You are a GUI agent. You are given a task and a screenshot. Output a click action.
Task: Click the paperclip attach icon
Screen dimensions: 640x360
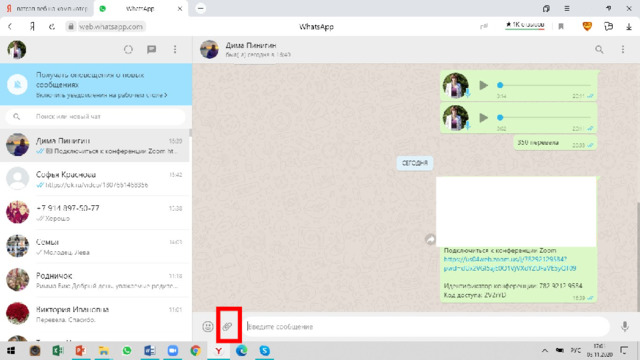pyautogui.click(x=227, y=327)
